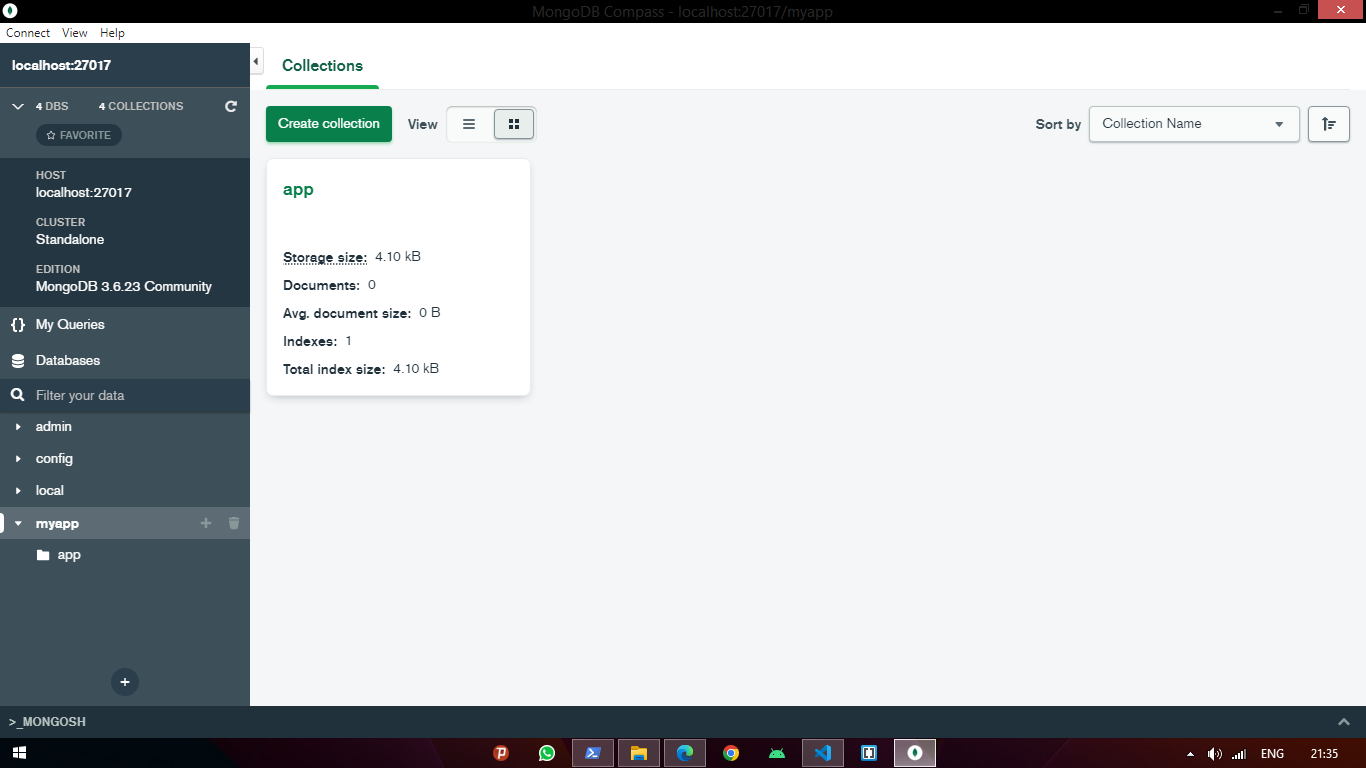Viewport: 1366px width, 768px height.
Task: Click MongoDB Compass taskbar icon
Action: click(x=915, y=753)
